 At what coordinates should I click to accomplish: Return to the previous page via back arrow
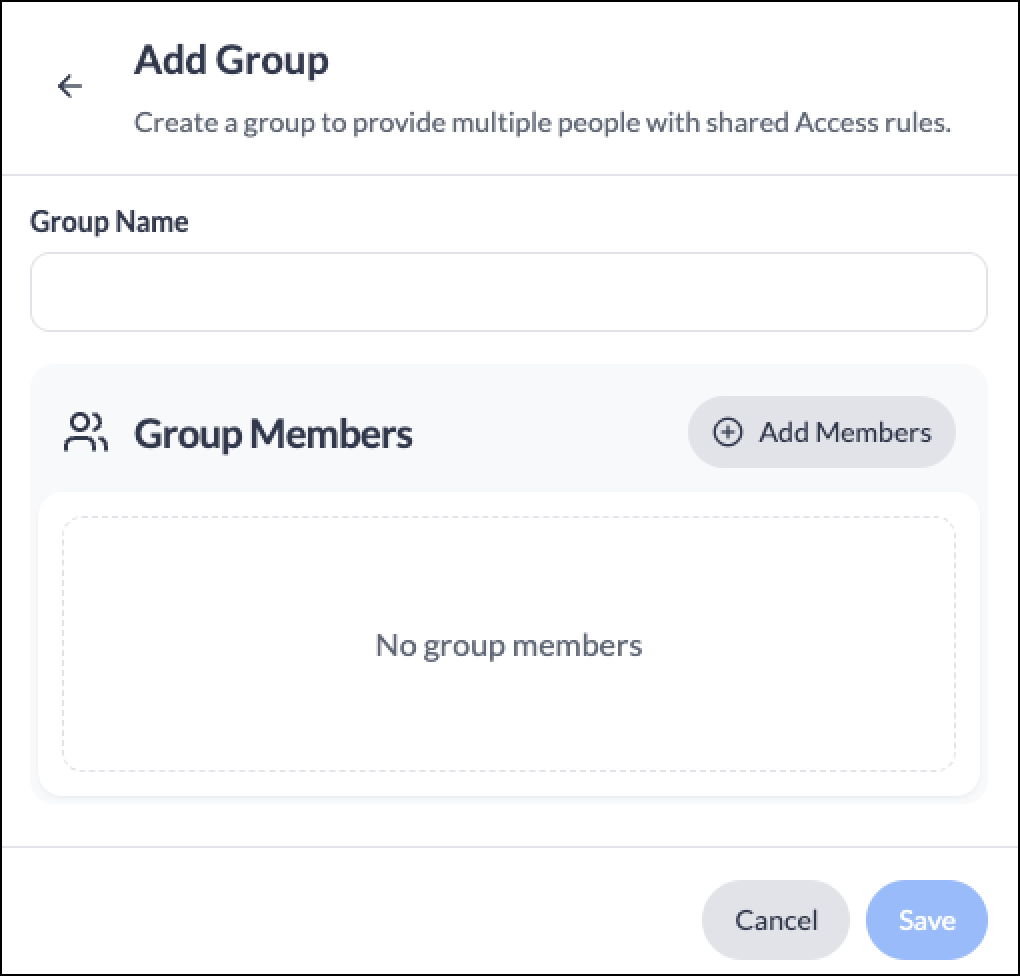point(70,86)
